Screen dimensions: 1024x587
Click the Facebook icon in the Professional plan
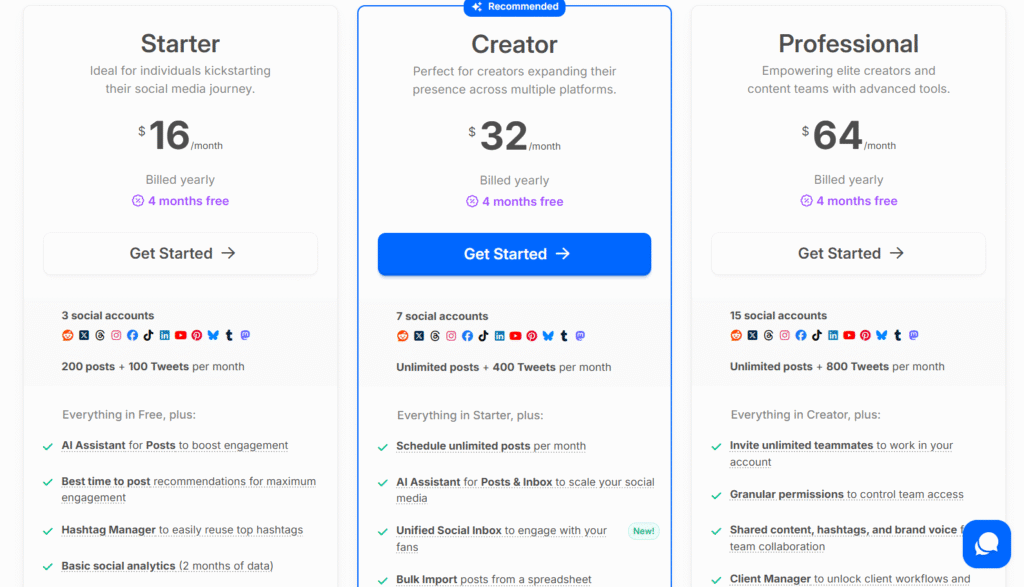[x=801, y=335]
